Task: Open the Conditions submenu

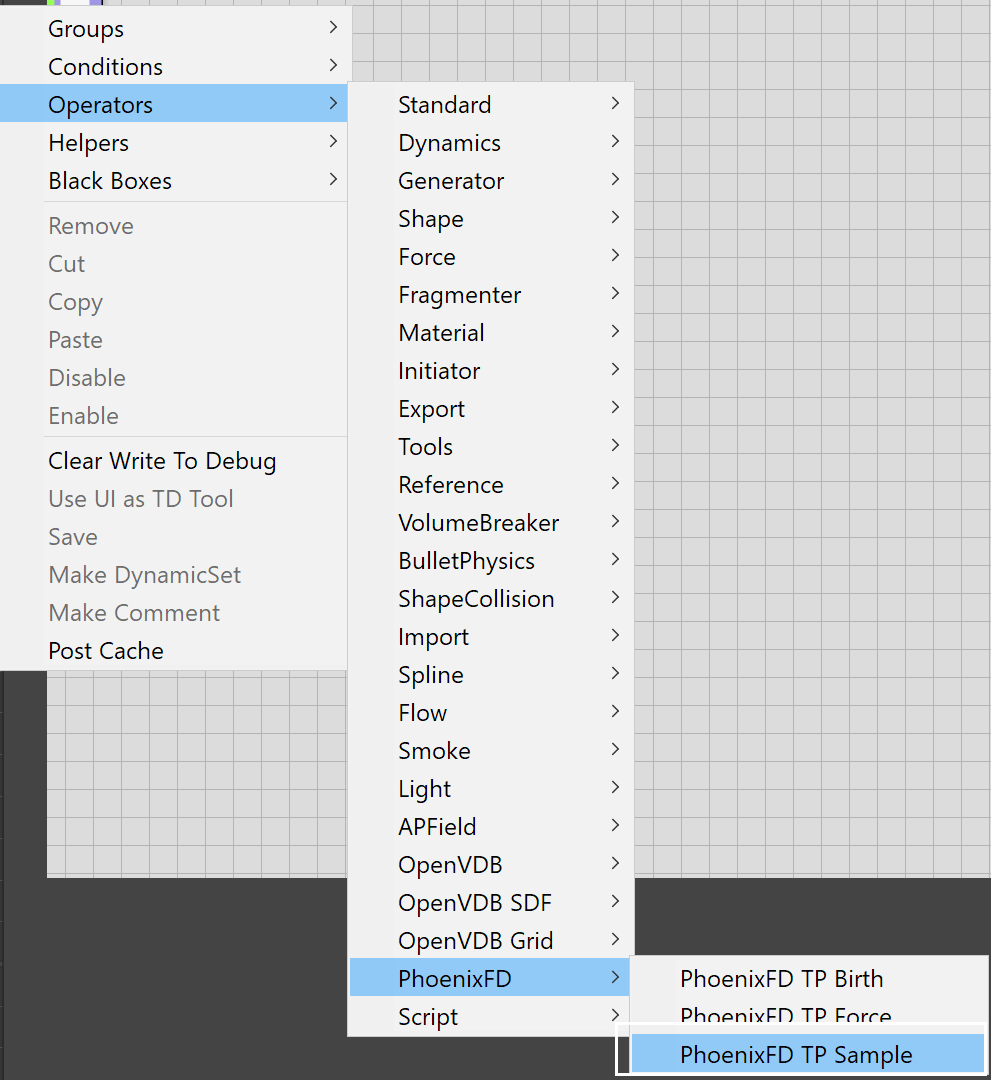Action: coord(174,67)
